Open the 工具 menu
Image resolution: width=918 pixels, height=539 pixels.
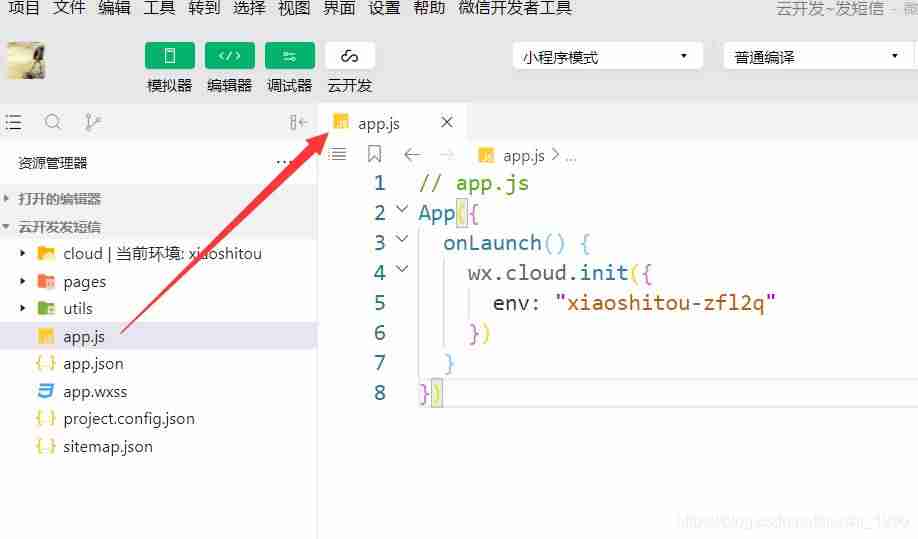[159, 8]
